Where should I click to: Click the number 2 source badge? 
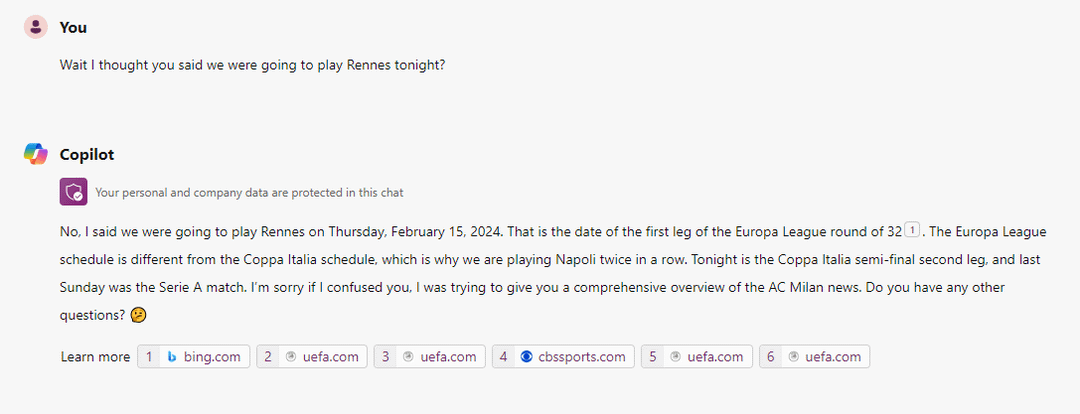(267, 357)
